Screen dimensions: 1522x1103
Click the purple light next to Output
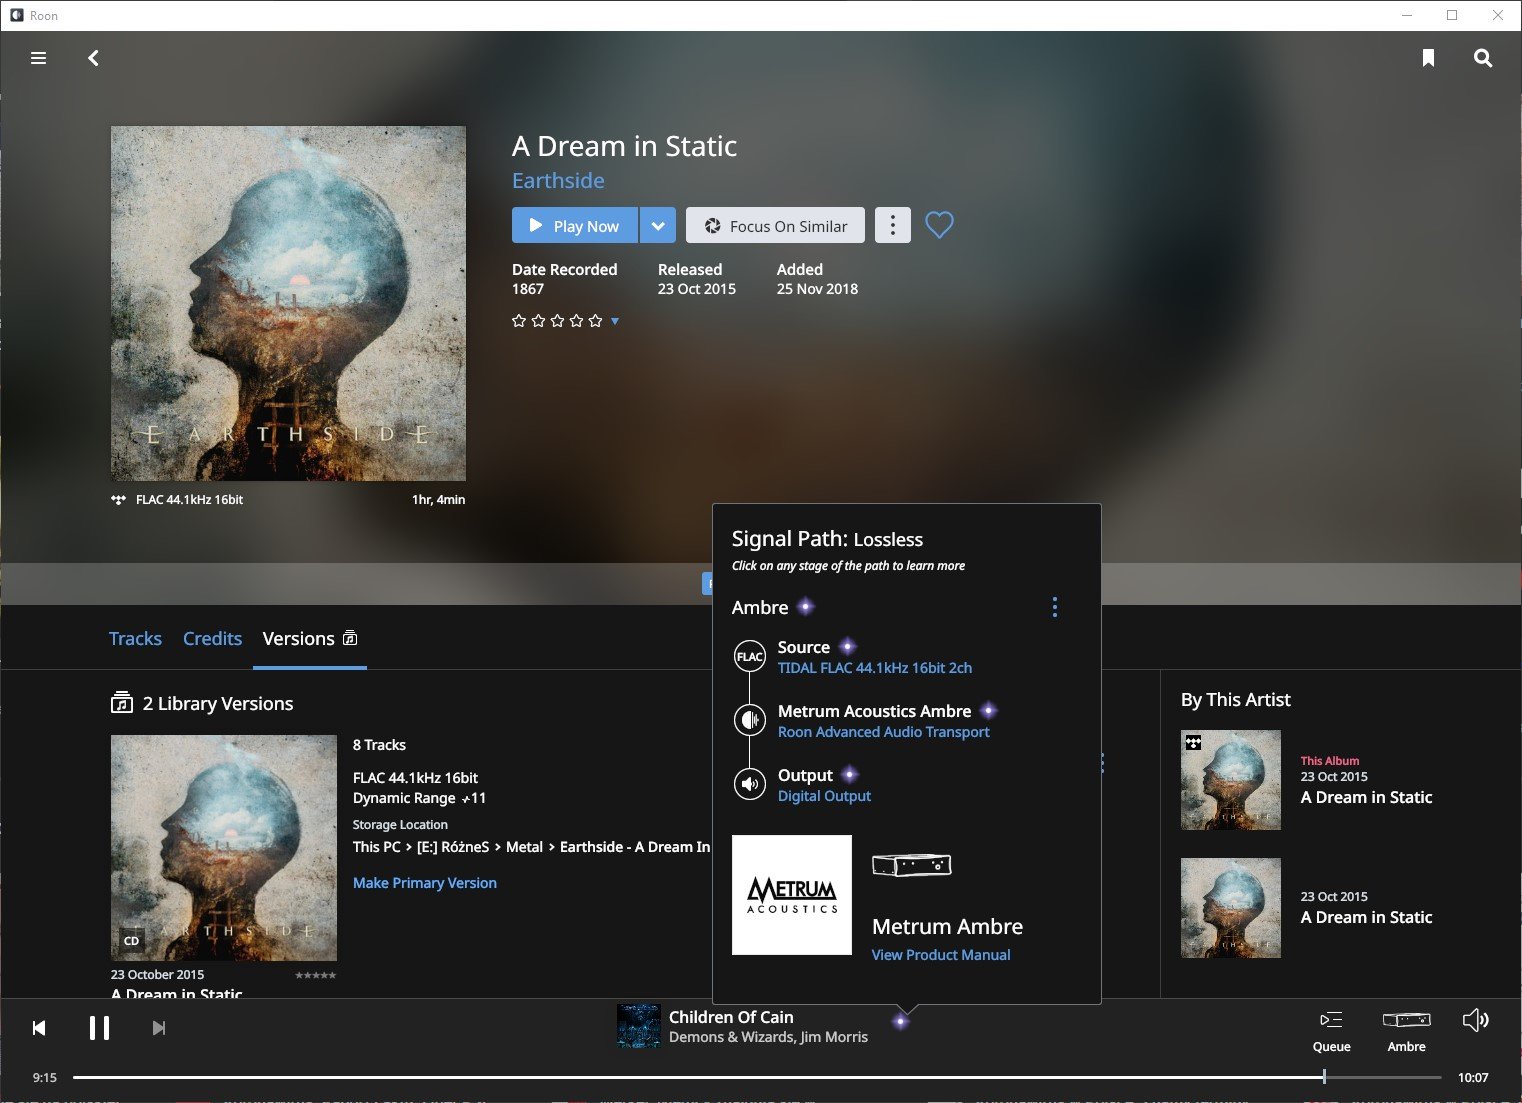pos(850,774)
